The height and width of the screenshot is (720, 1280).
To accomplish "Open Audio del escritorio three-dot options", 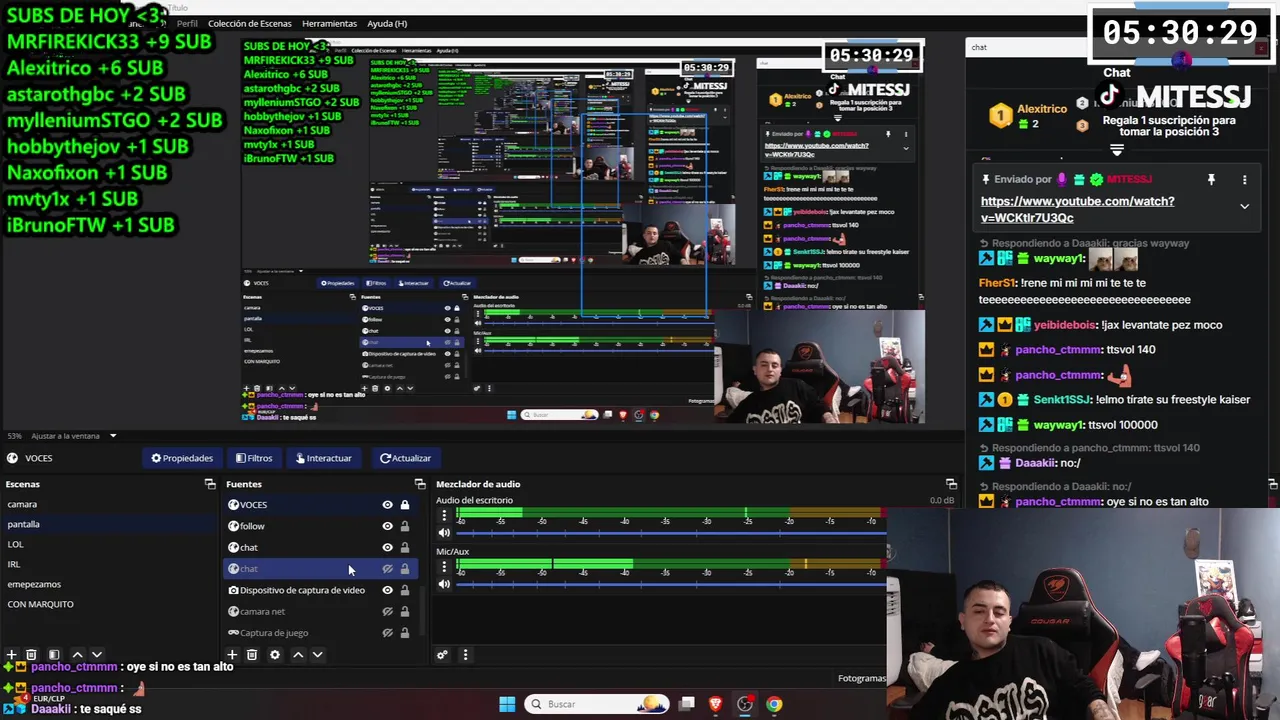I will tap(444, 516).
